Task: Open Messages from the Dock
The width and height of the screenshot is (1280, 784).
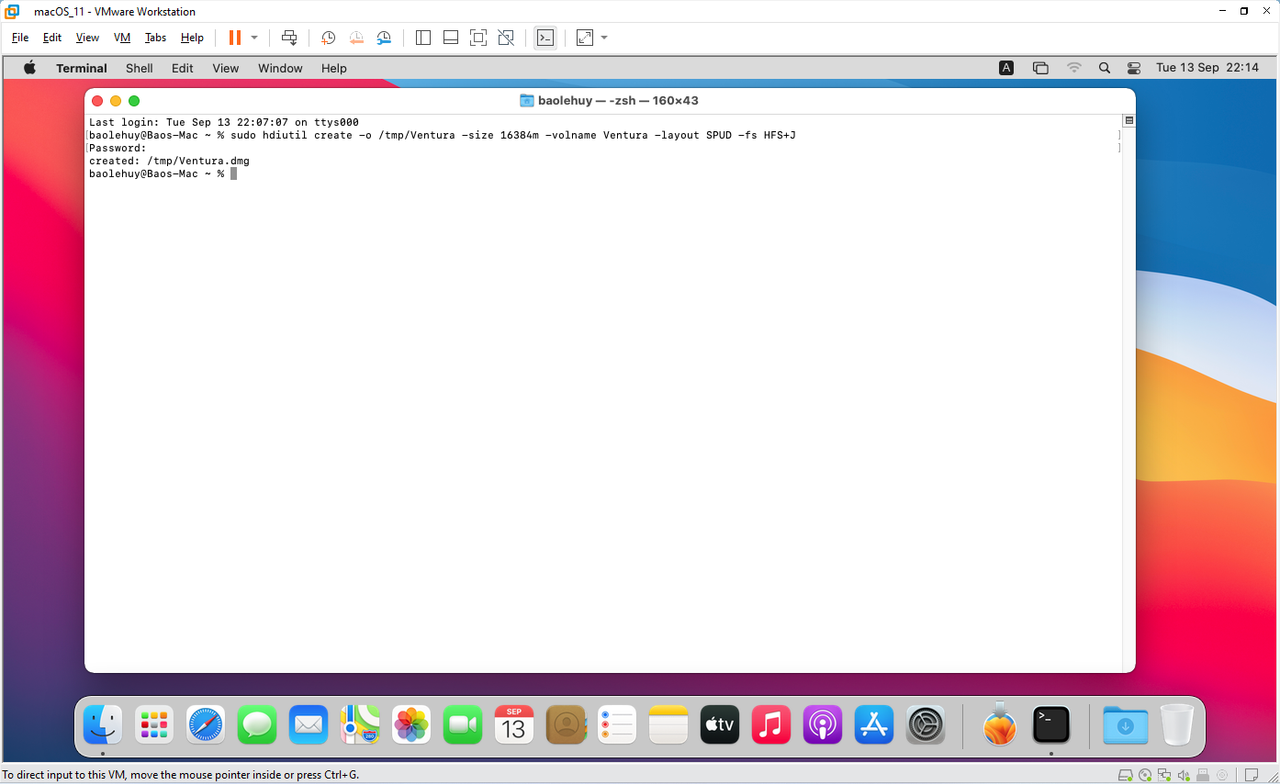Action: [x=257, y=724]
